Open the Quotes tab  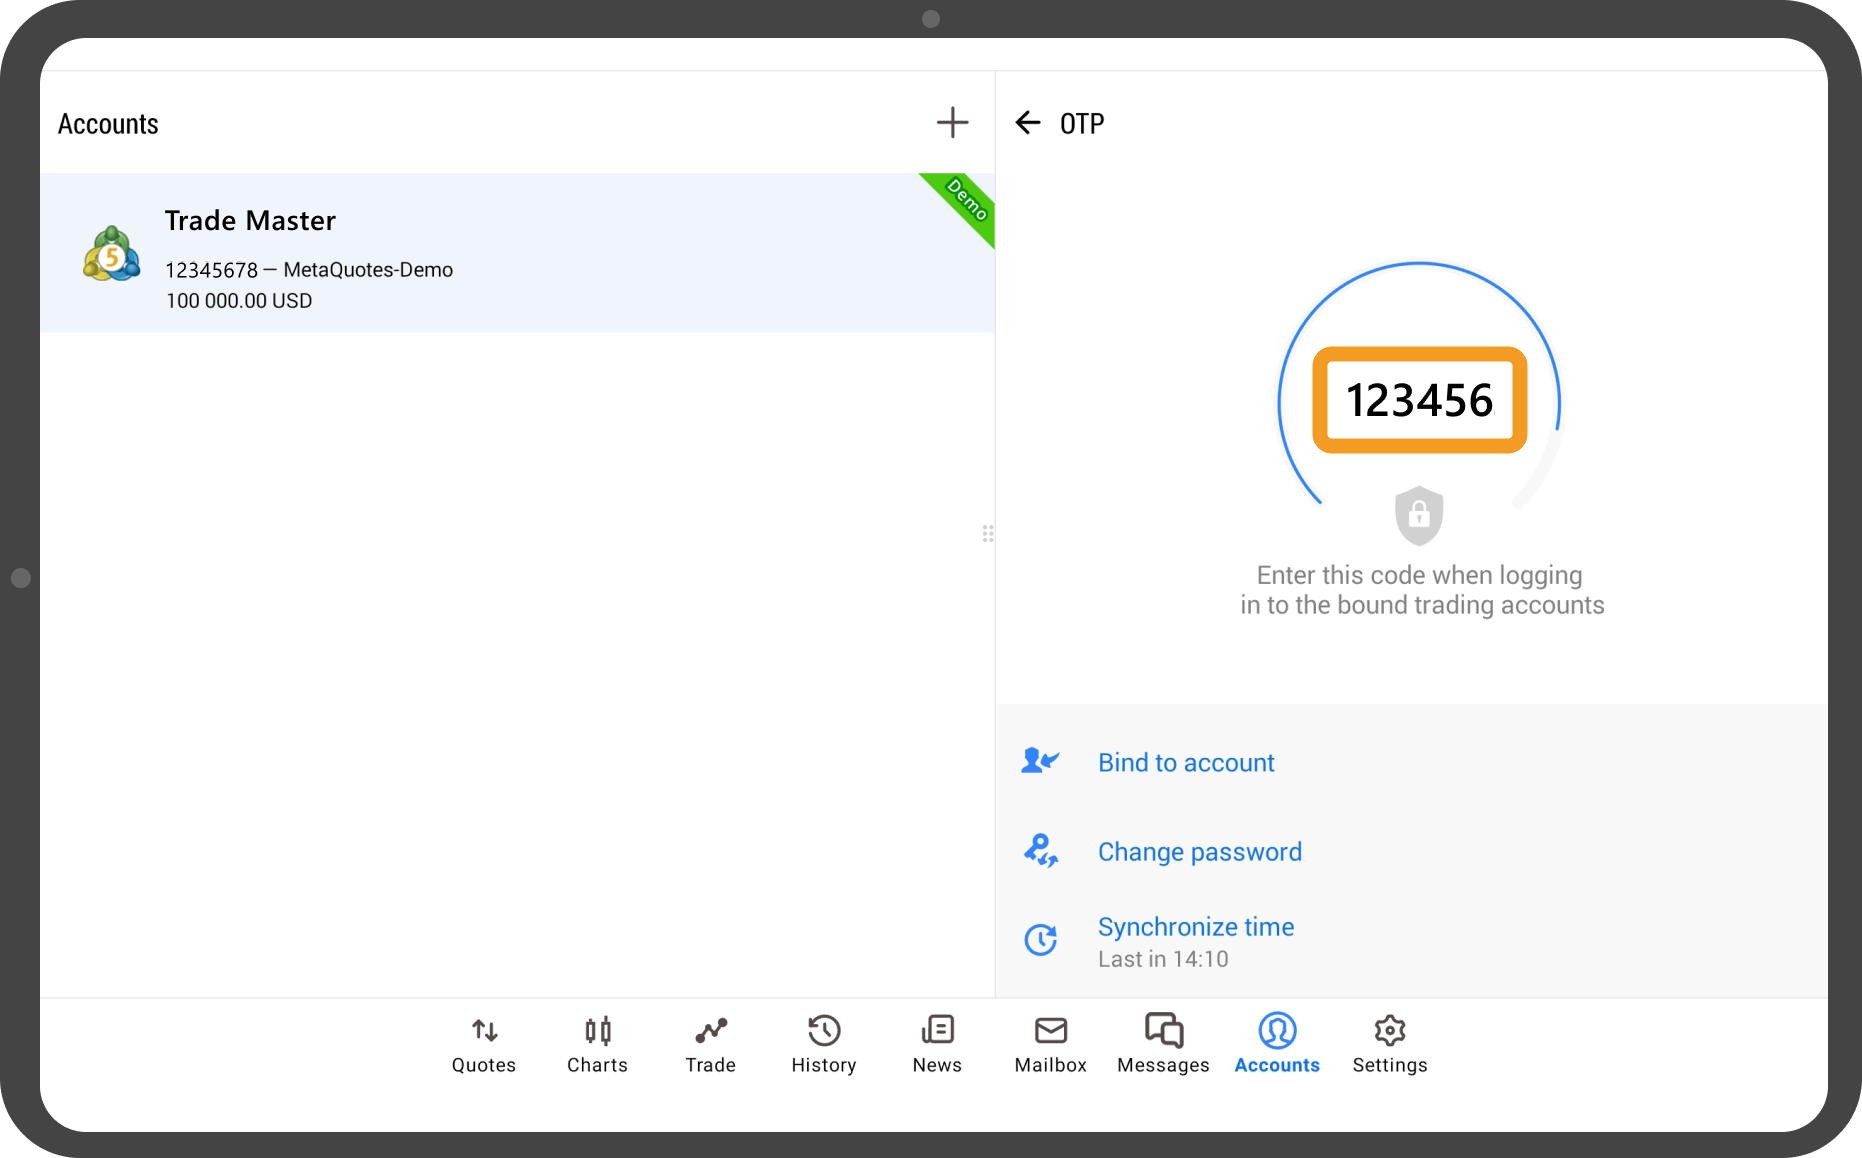point(484,1044)
